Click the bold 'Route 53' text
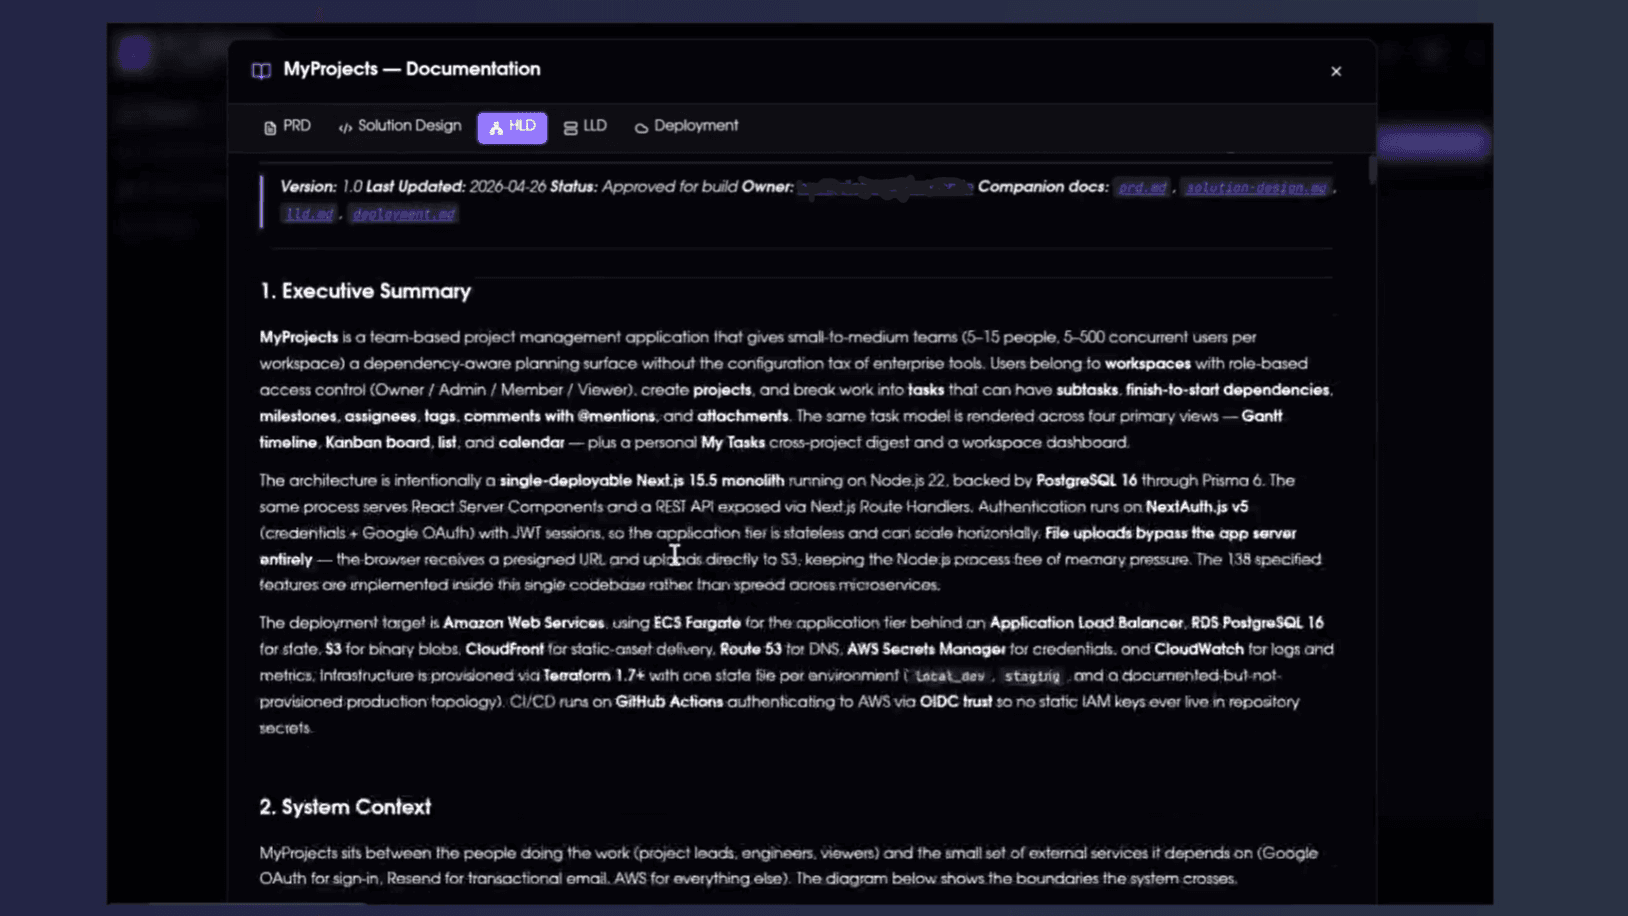The image size is (1628, 916). 751,649
